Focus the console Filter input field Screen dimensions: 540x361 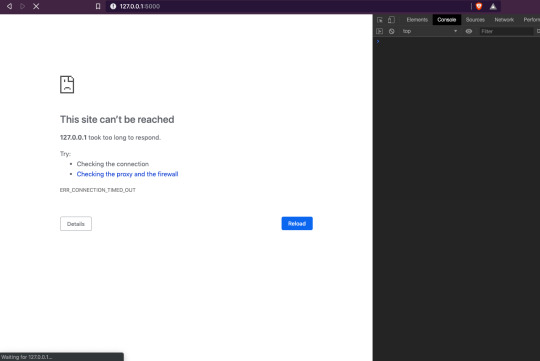506,31
